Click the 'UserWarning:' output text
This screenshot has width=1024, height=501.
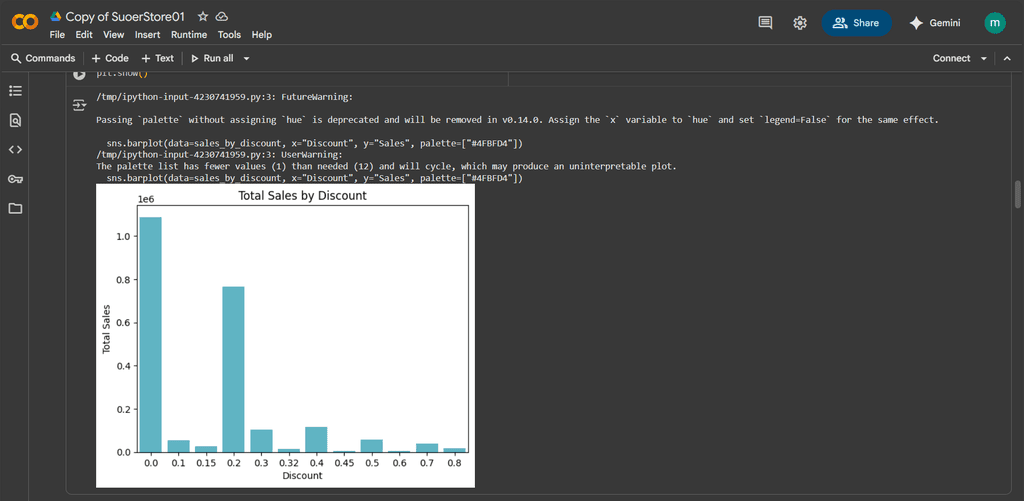pos(312,155)
